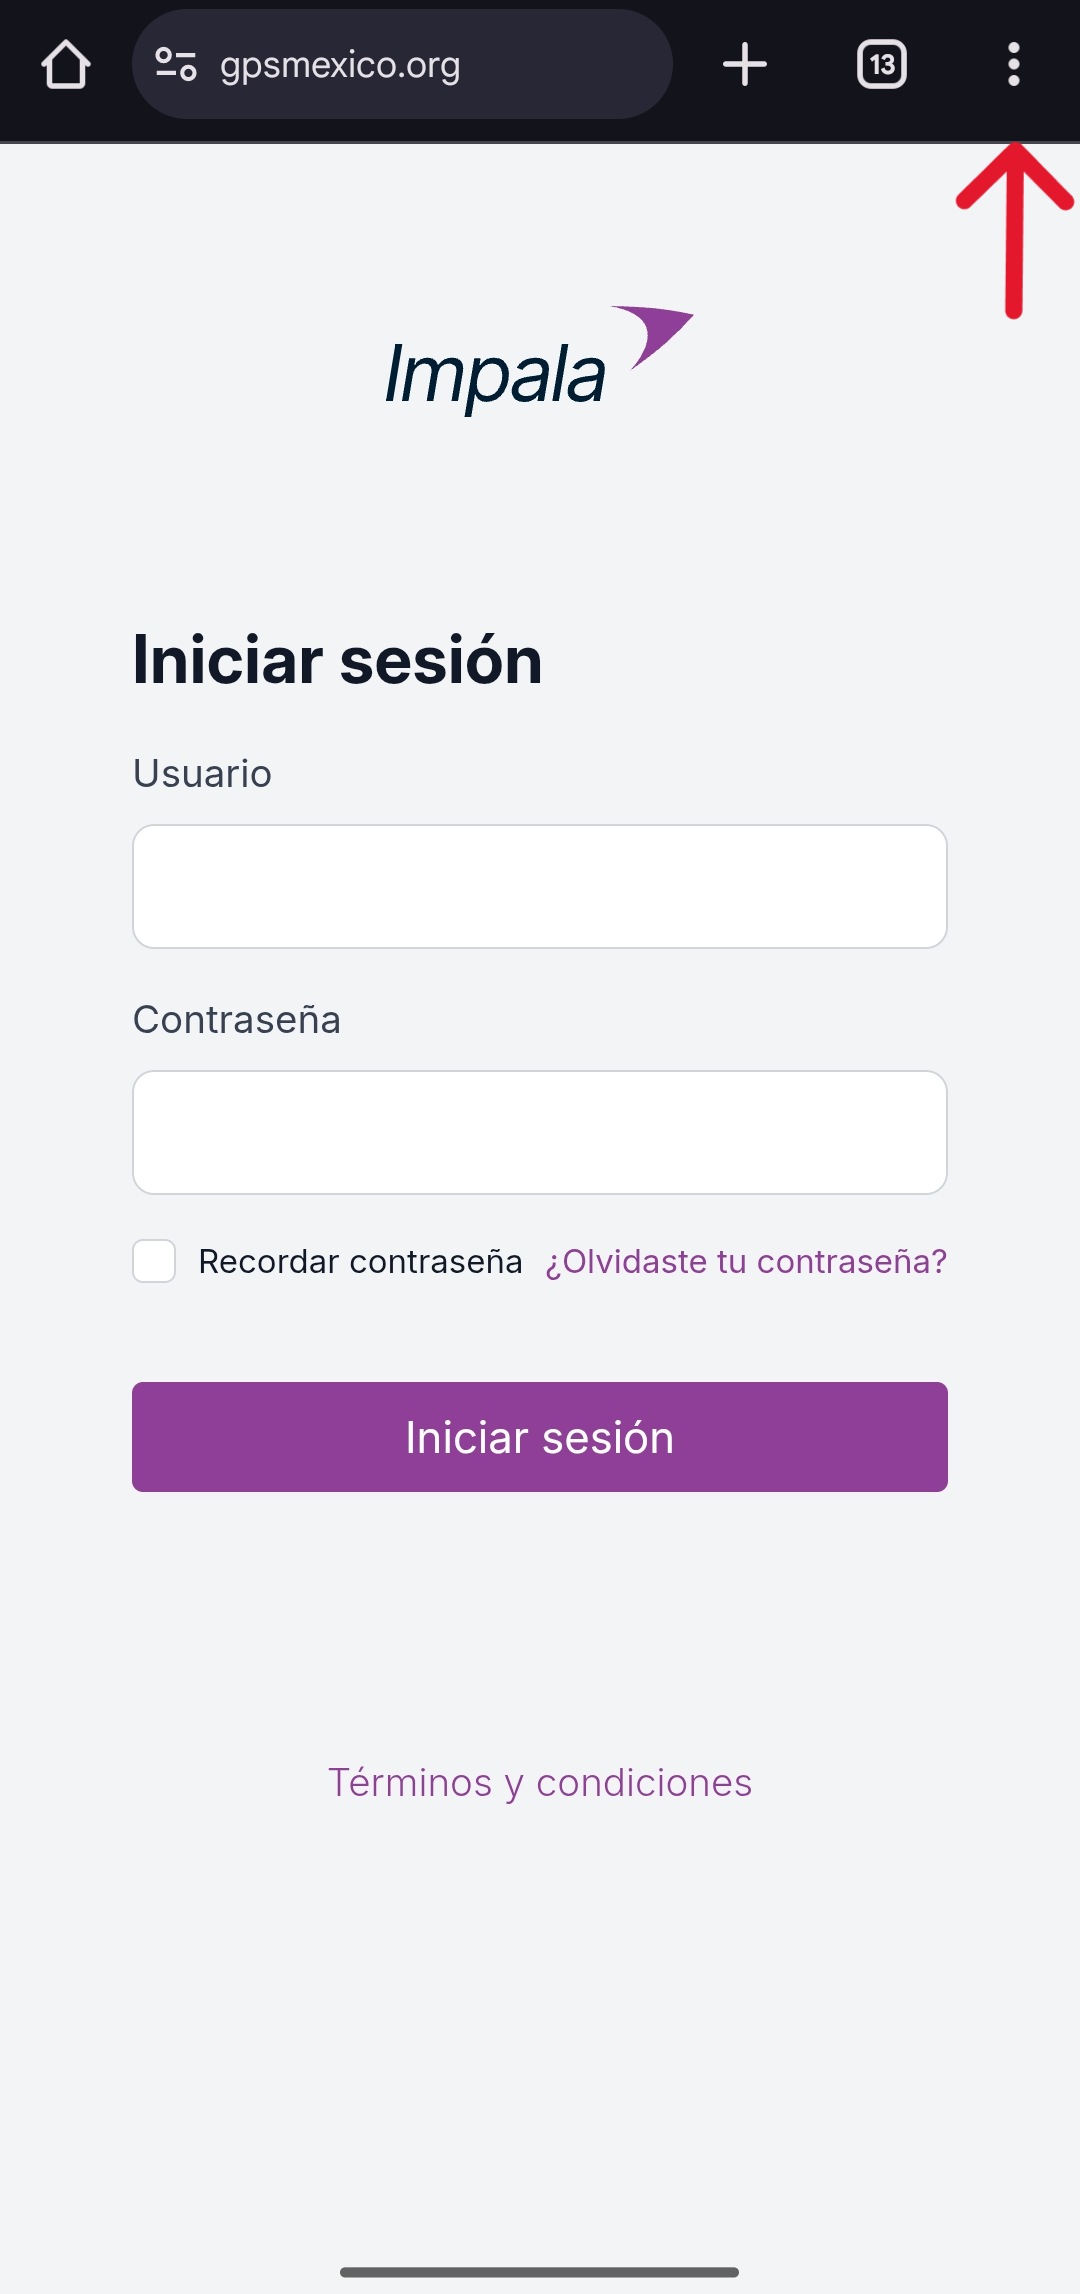1080x2294 pixels.
Task: Open site information icon beside URL
Action: pos(176,65)
